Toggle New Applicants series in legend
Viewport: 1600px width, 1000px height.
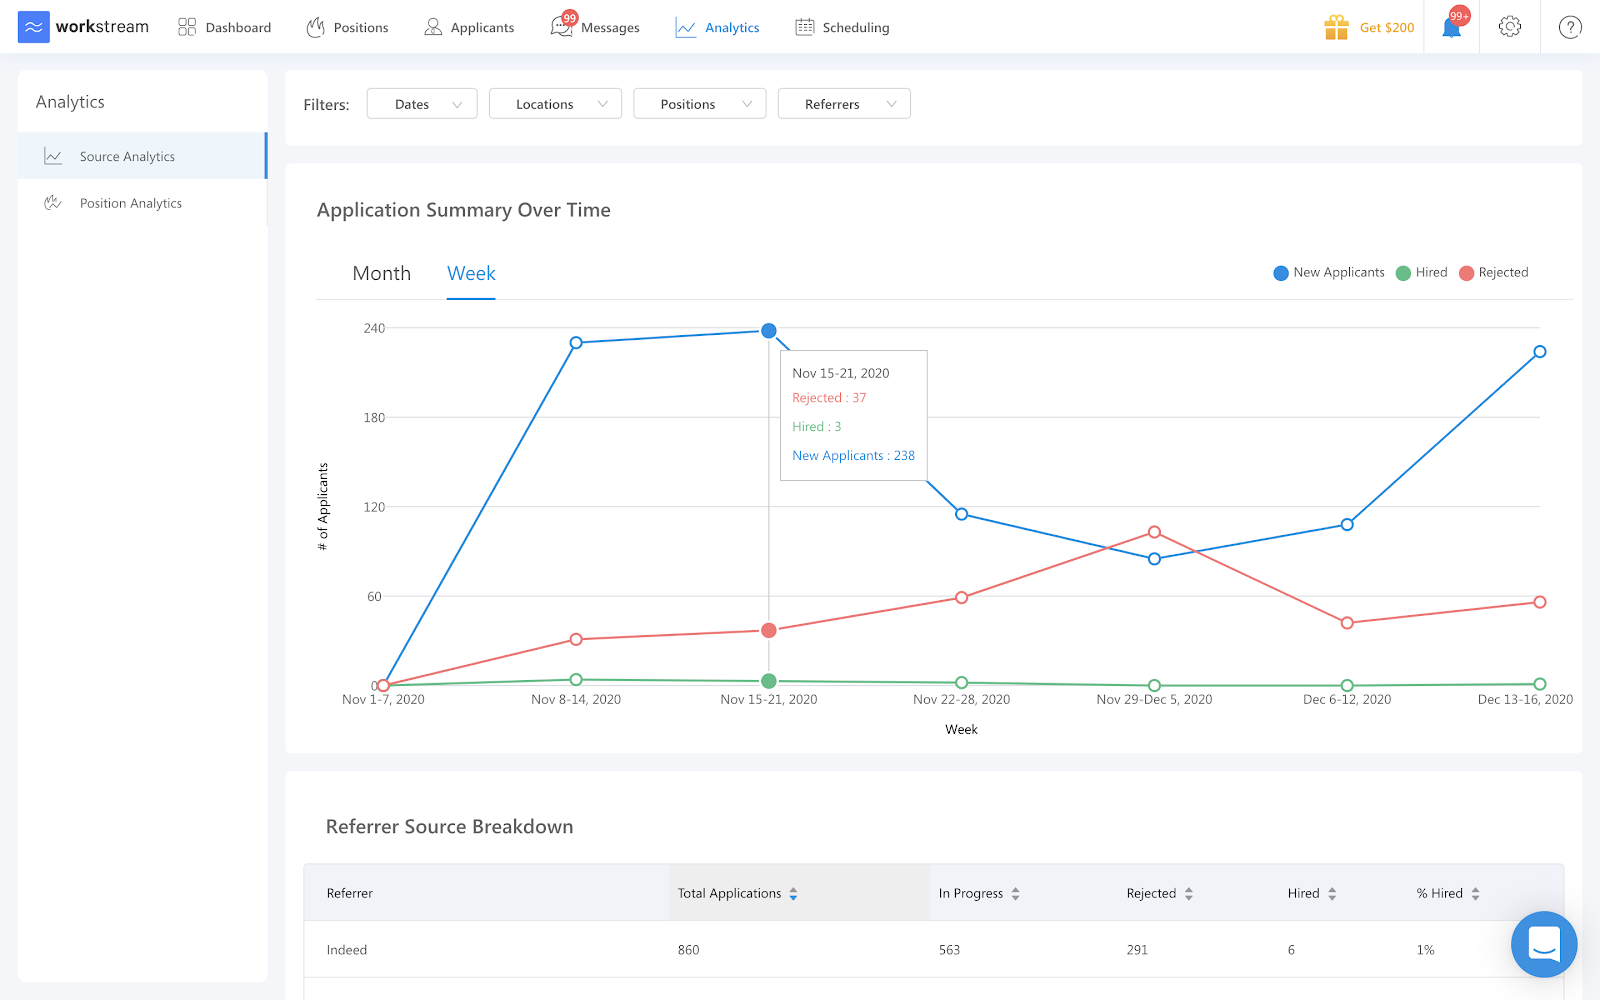click(x=1329, y=273)
